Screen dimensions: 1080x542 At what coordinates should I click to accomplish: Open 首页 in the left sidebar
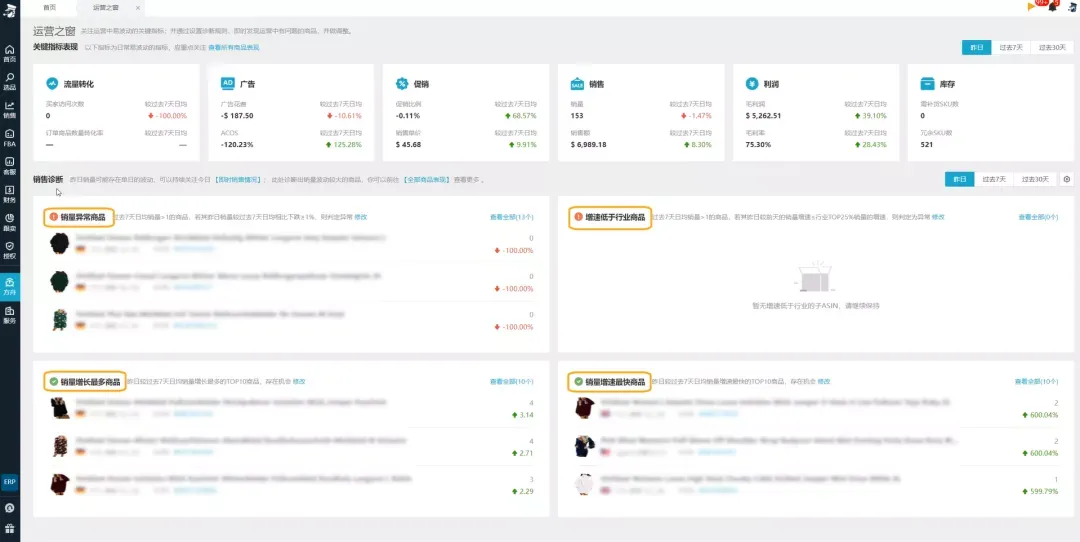coord(10,53)
